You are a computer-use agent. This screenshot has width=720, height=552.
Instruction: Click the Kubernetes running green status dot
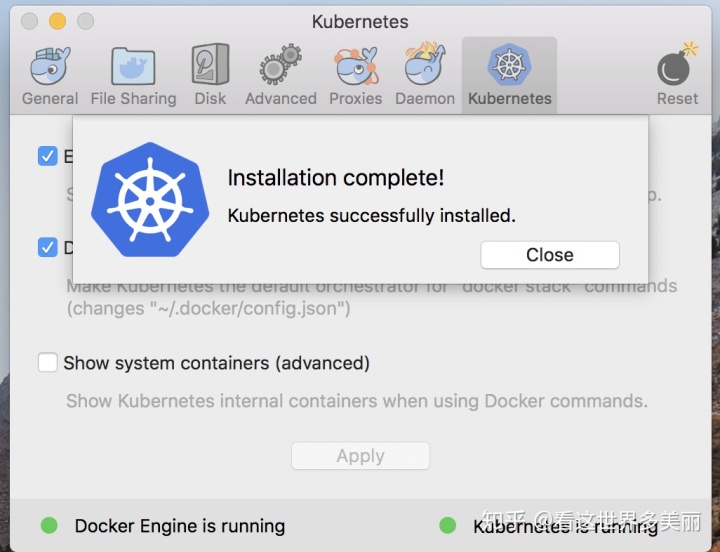pos(448,525)
